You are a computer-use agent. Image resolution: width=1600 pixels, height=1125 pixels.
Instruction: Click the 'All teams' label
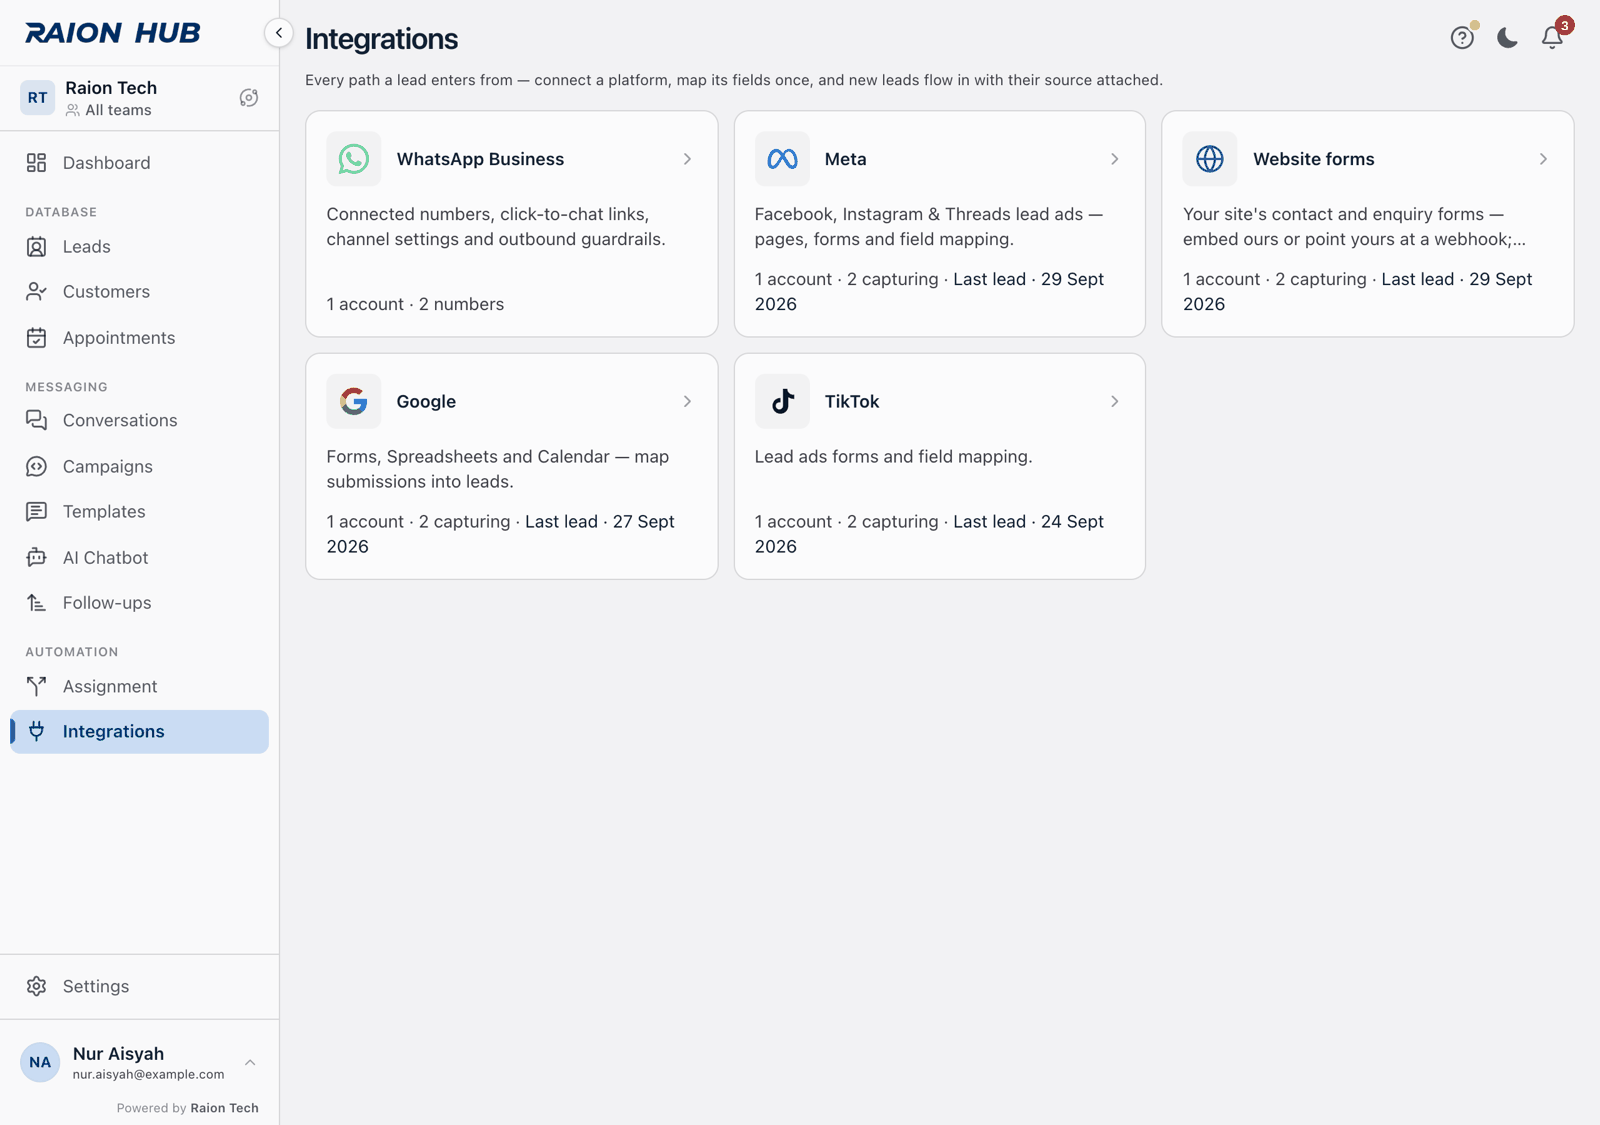click(x=118, y=110)
